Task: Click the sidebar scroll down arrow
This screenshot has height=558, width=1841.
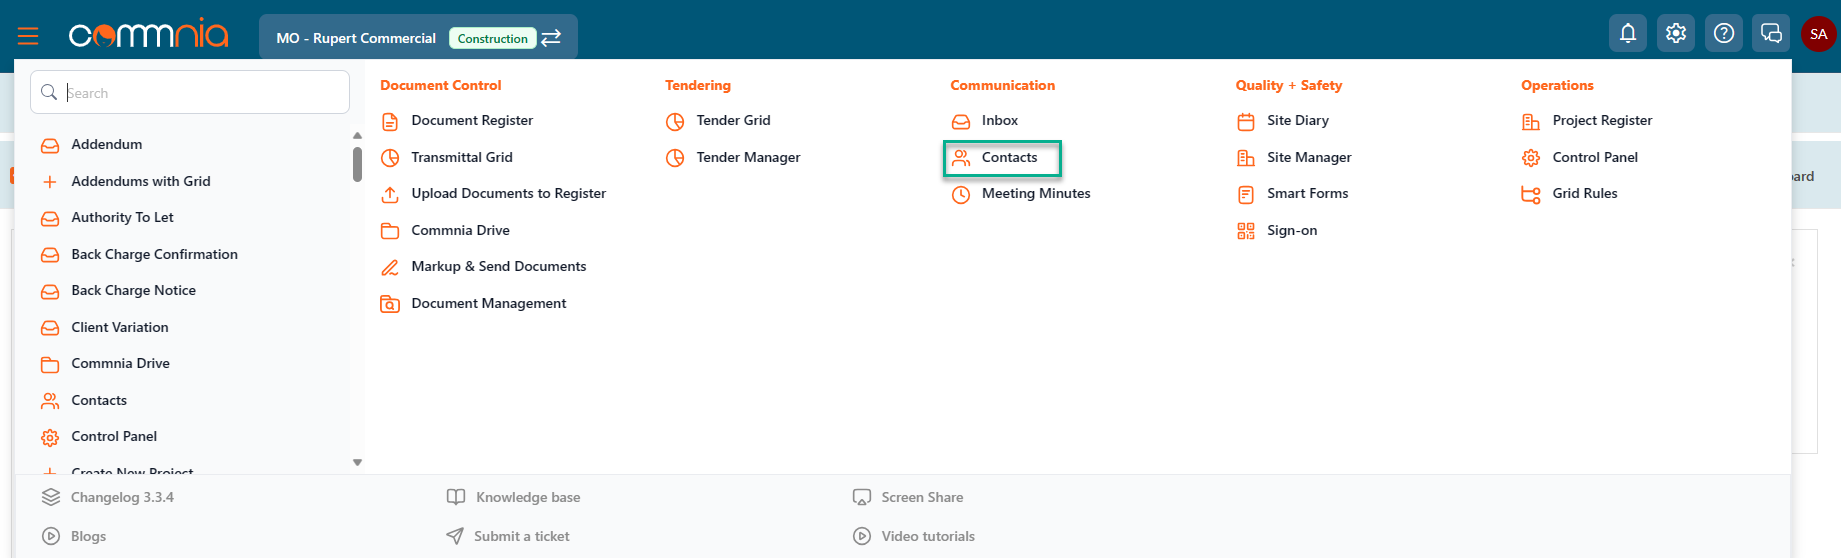Action: [357, 462]
